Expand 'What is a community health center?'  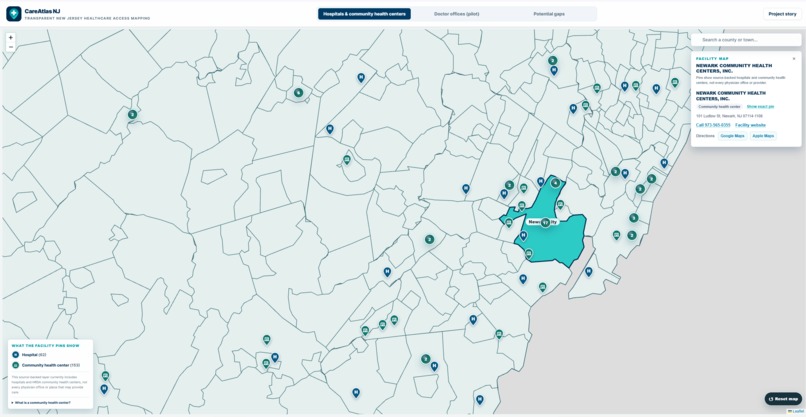point(41,403)
